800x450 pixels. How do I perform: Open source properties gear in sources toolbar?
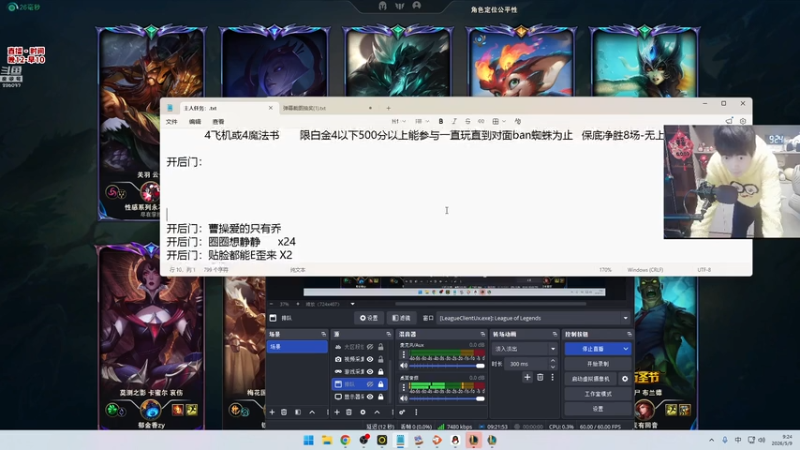point(363,412)
